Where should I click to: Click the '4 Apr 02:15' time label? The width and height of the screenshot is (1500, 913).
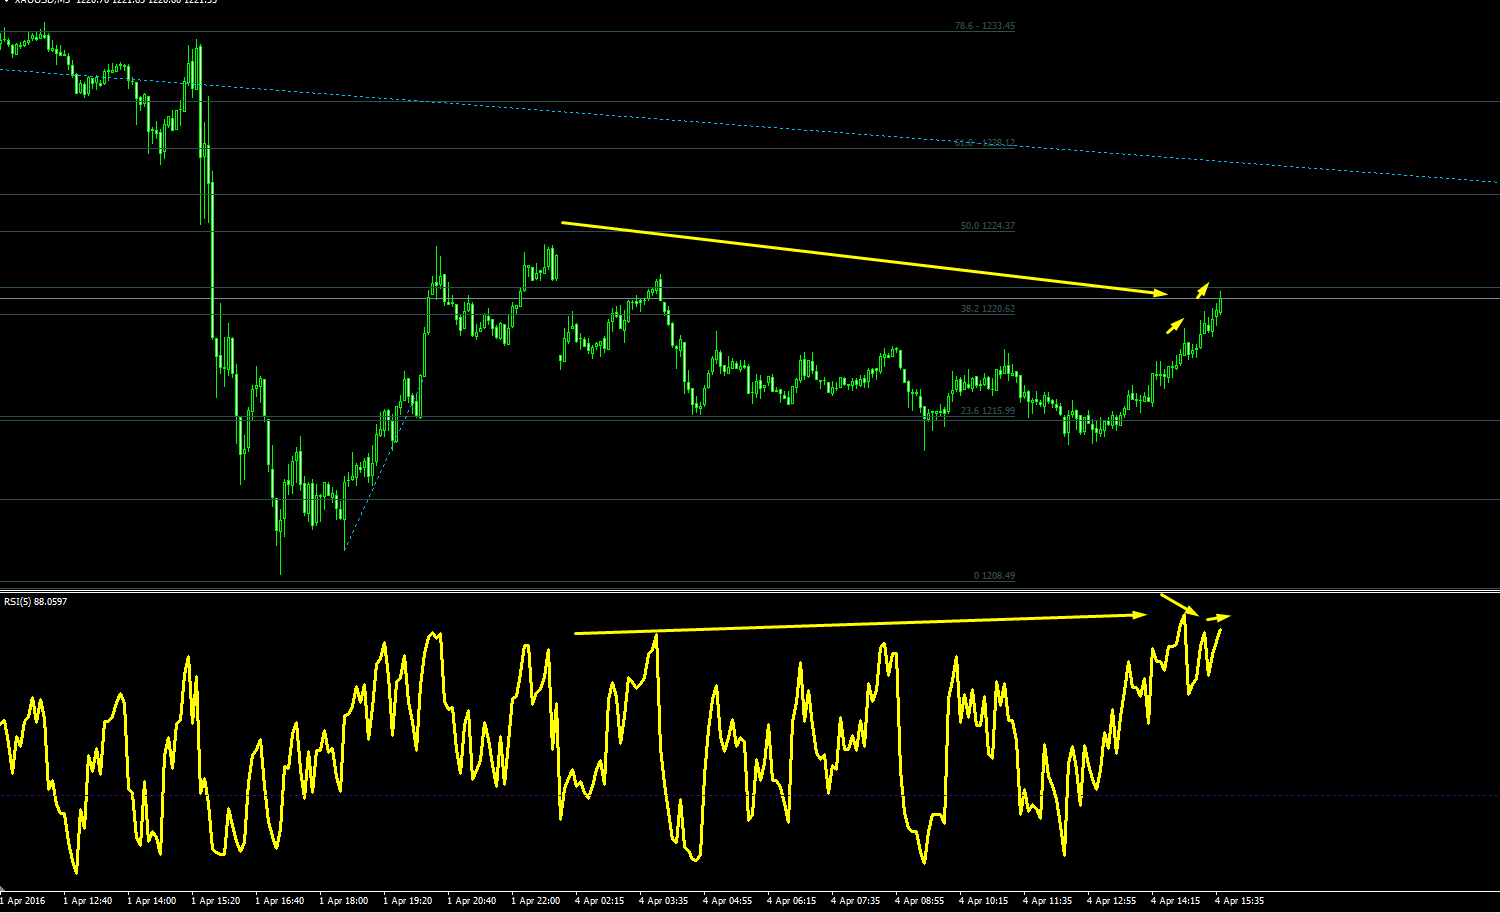[599, 901]
